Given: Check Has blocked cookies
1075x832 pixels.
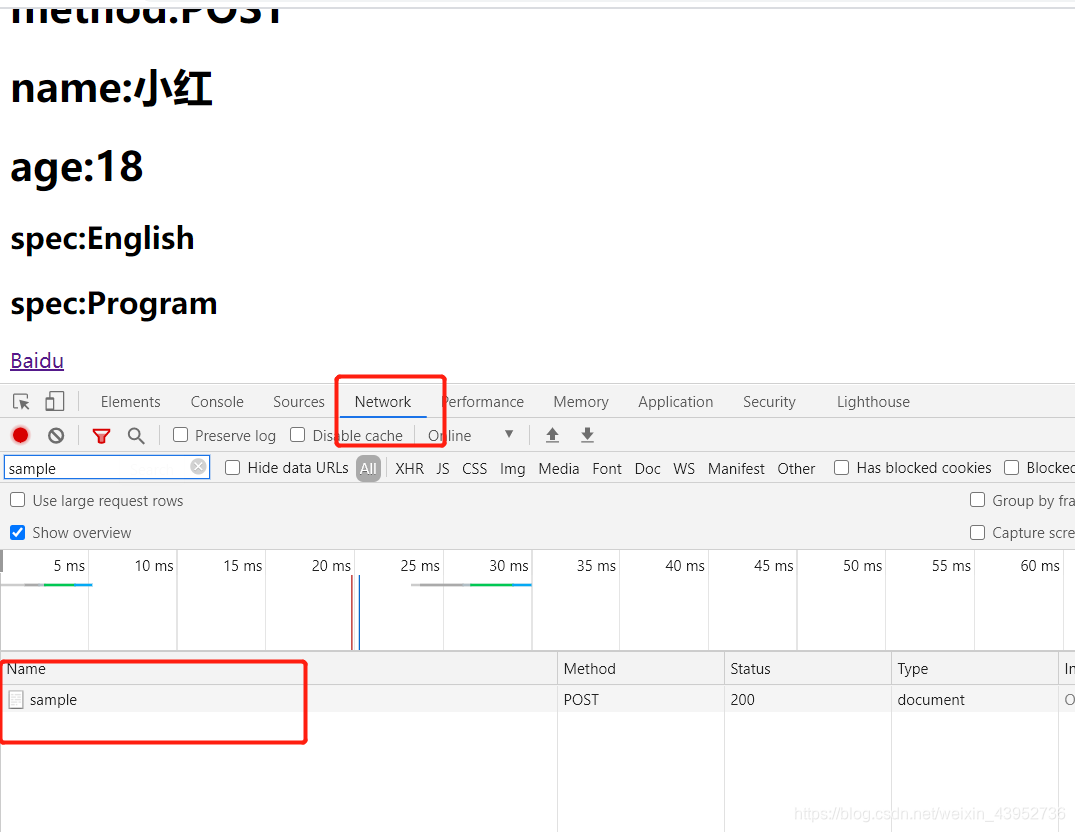Looking at the screenshot, I should click(841, 467).
